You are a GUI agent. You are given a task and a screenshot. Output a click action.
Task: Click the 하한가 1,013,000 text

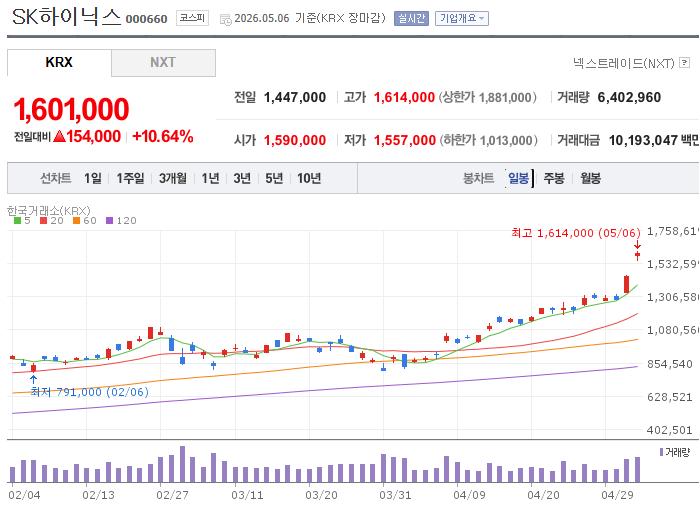pos(488,140)
